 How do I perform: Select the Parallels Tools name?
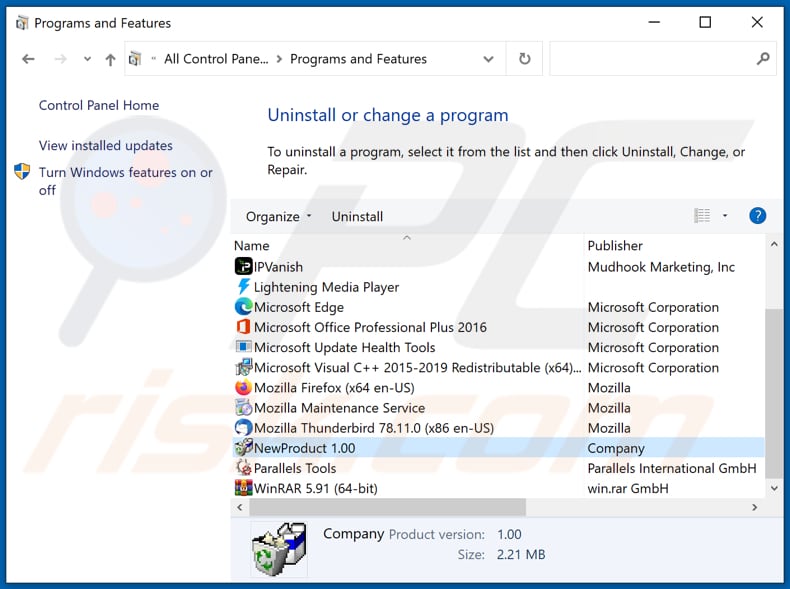(295, 468)
